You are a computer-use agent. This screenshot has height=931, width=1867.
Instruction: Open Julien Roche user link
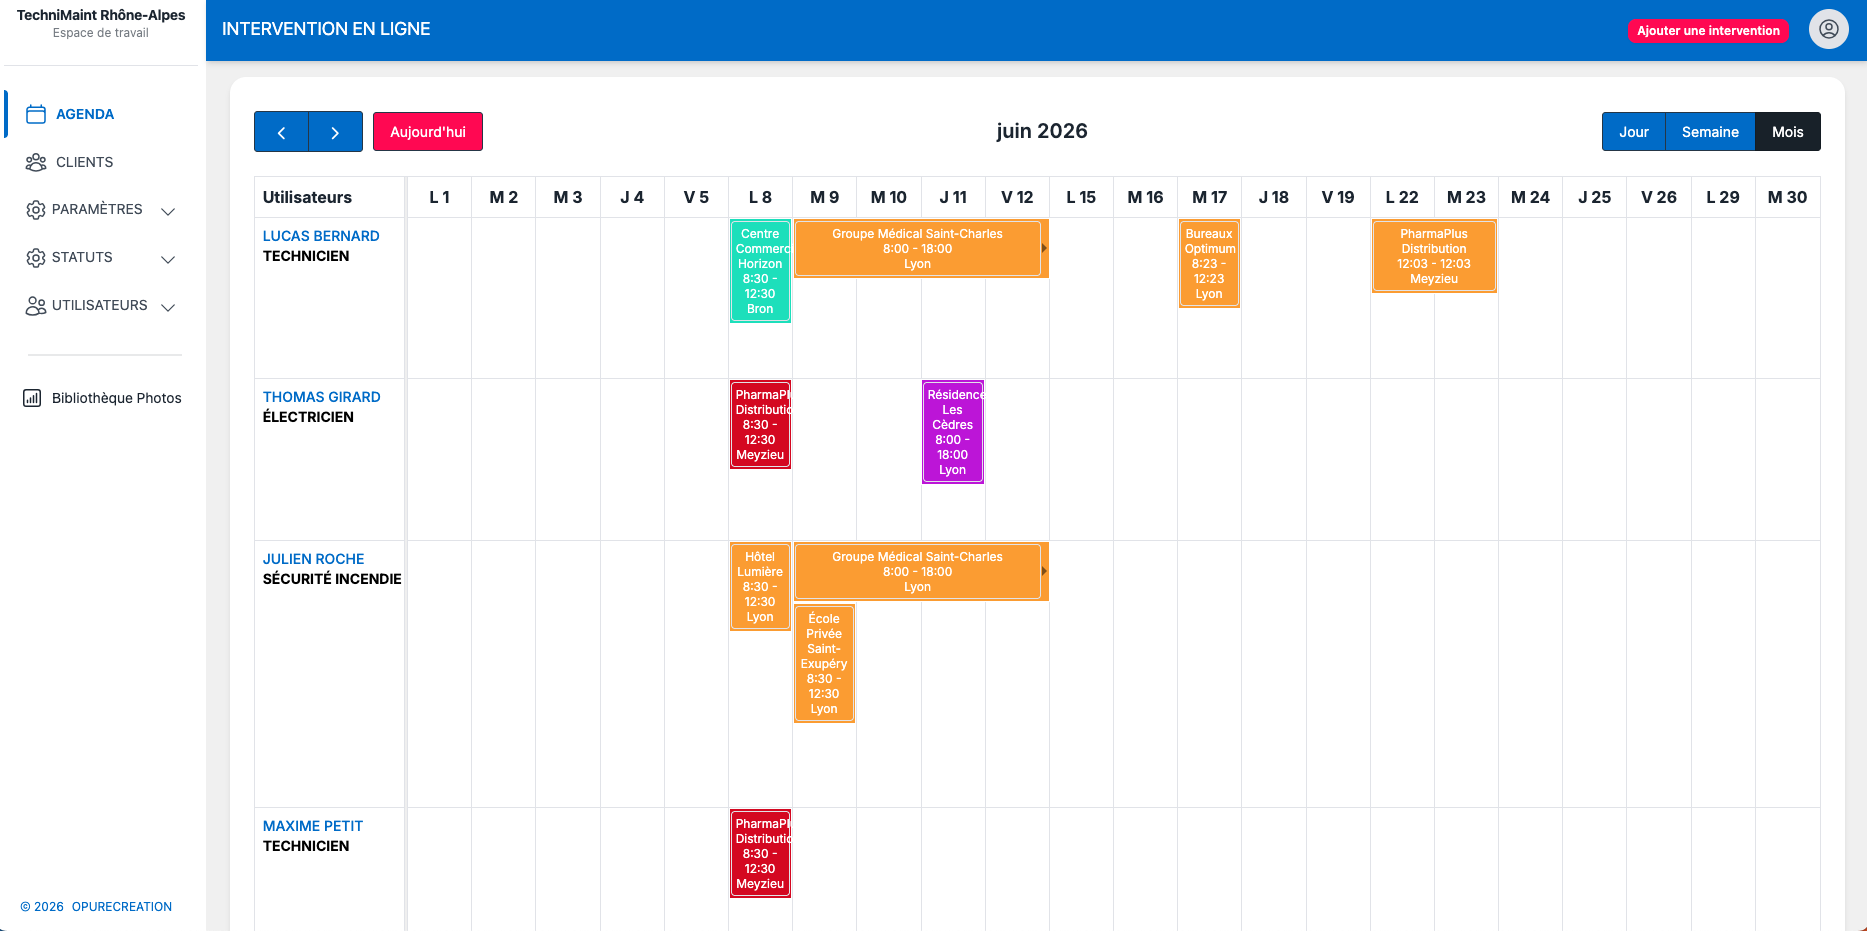click(313, 559)
